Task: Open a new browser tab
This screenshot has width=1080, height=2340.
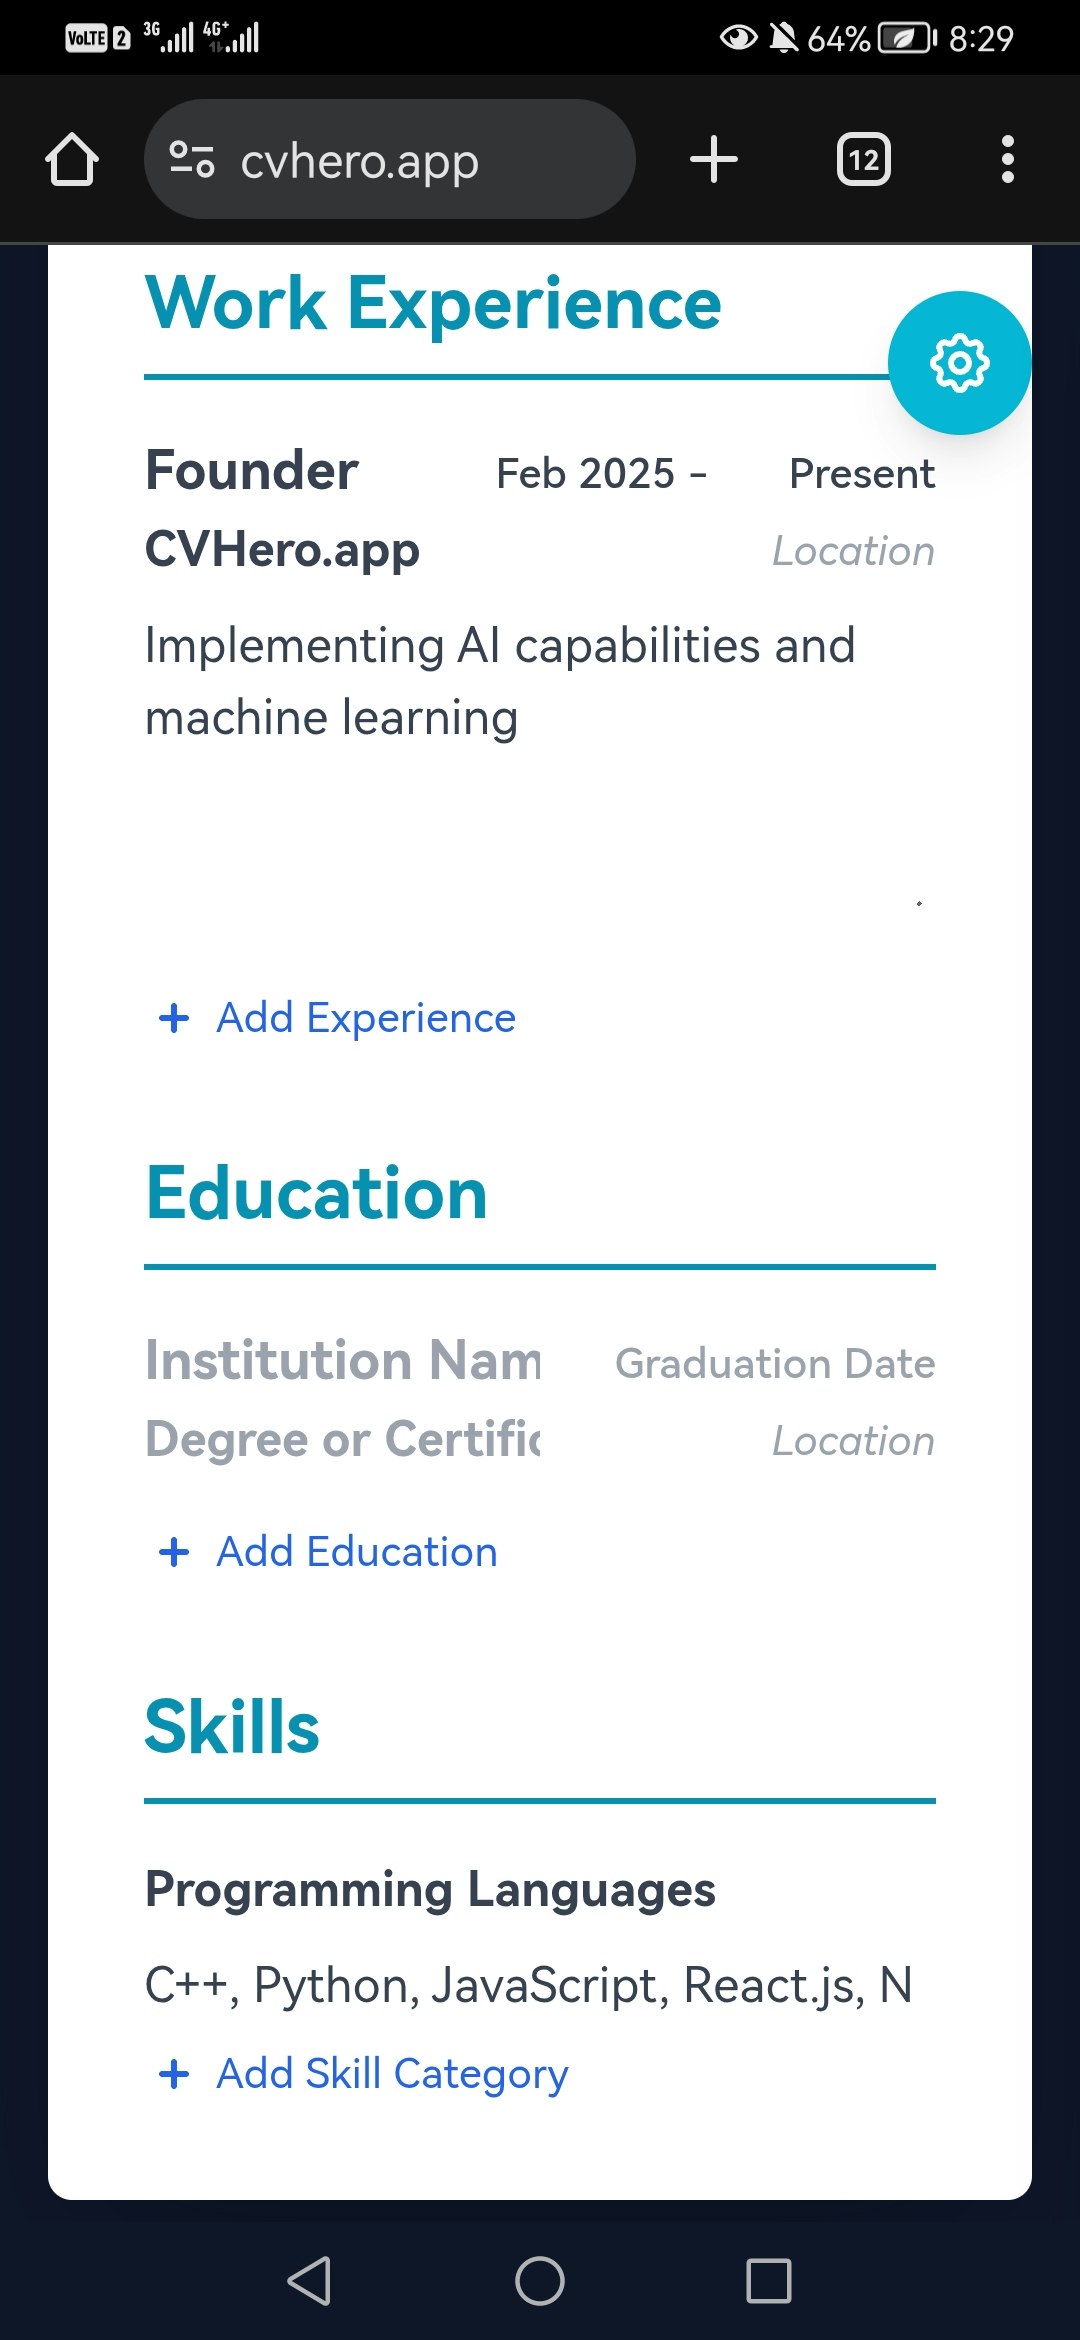Action: [713, 160]
